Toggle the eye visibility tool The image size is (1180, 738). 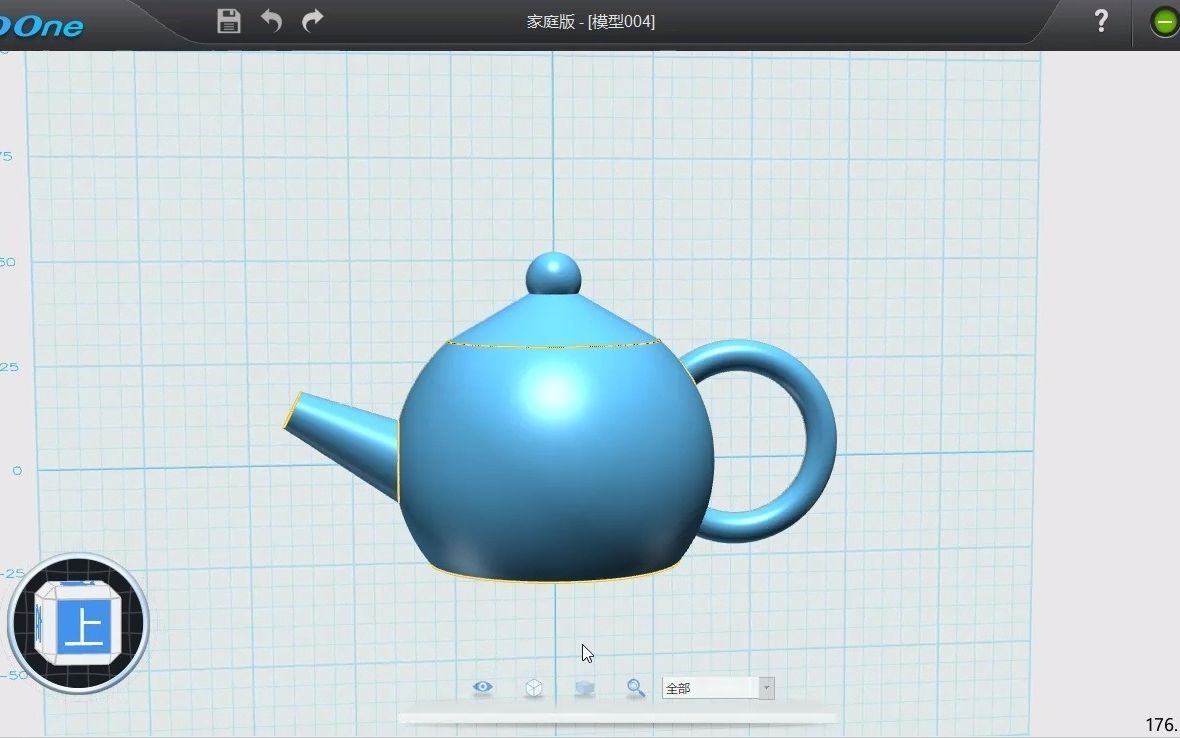pos(483,687)
